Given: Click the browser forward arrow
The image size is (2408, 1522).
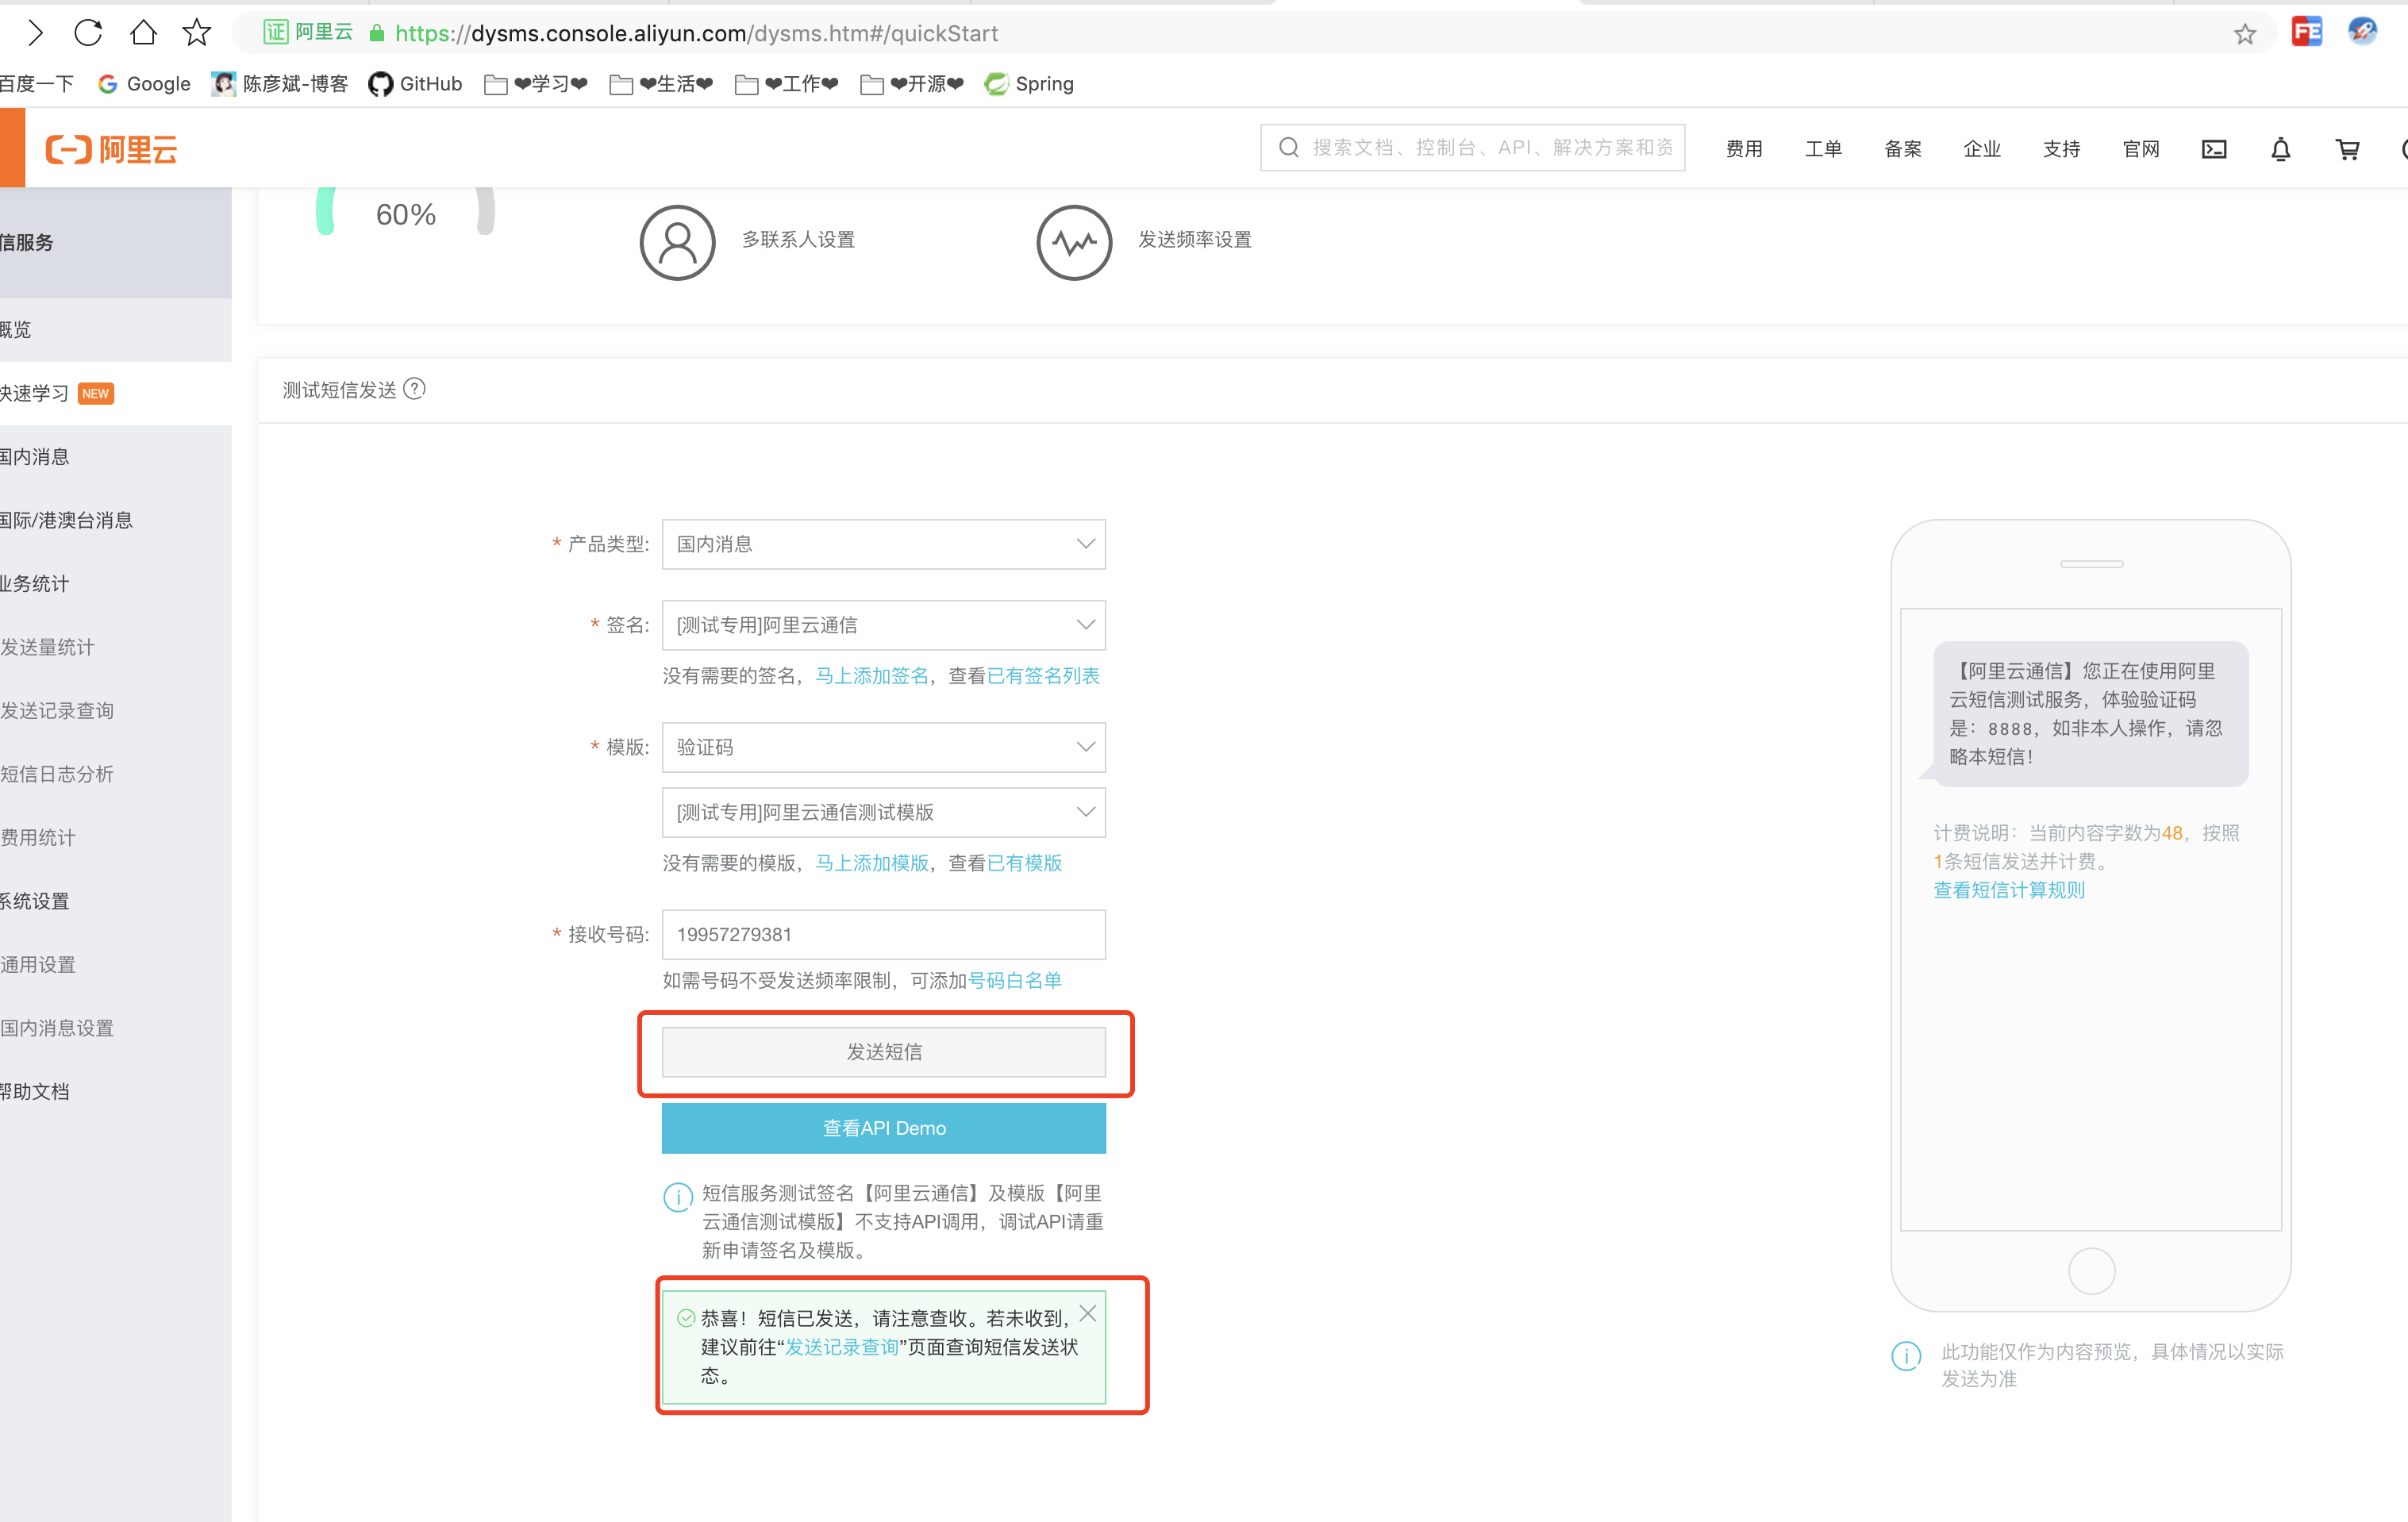Looking at the screenshot, I should [35, 33].
